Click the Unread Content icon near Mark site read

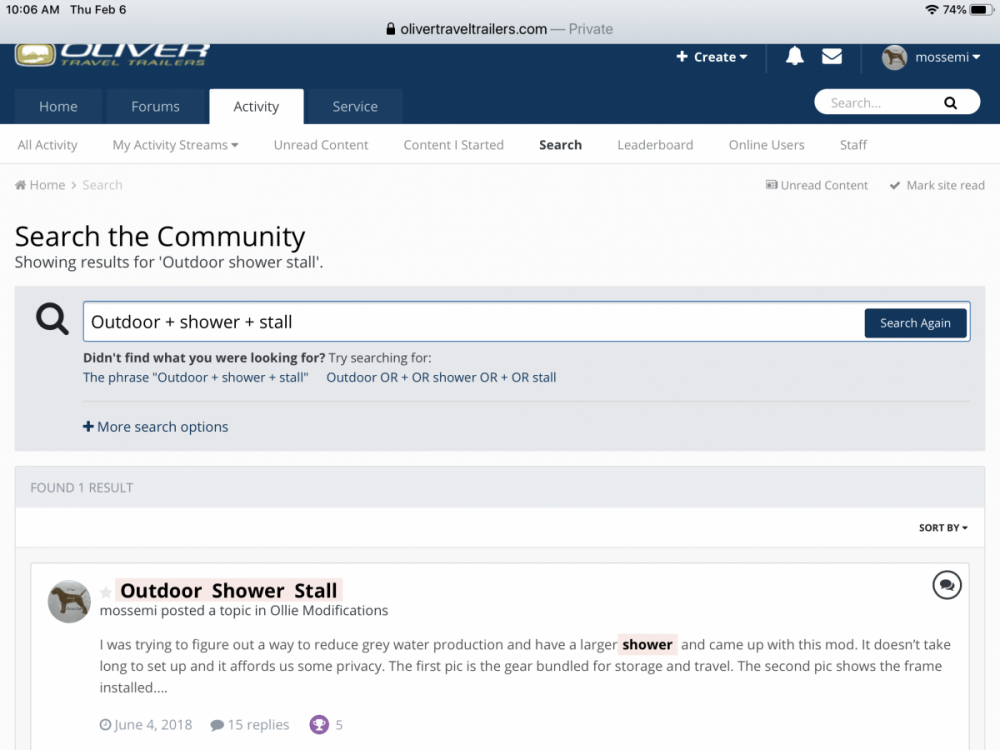coord(770,184)
